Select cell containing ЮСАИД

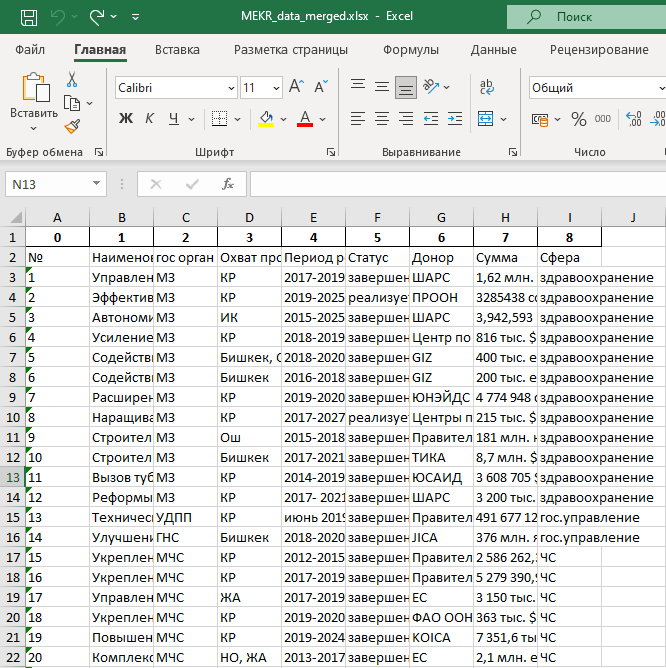click(441, 478)
